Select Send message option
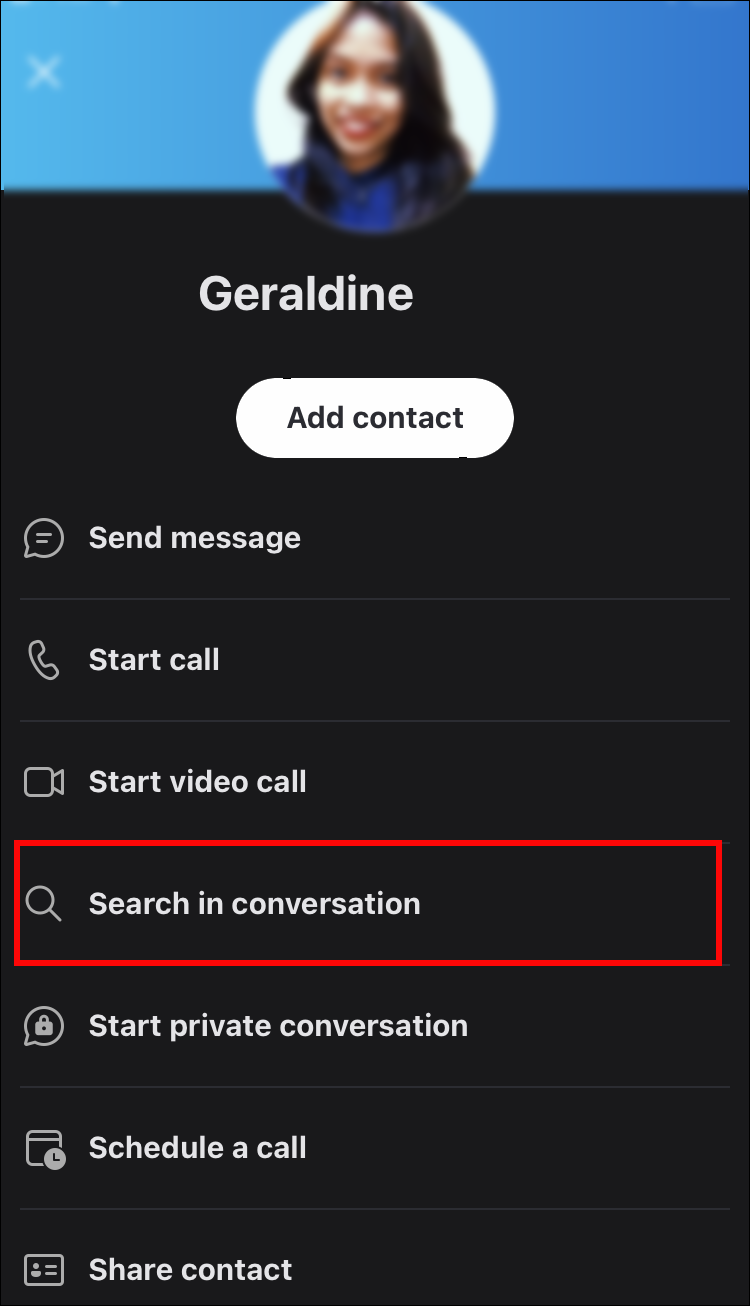750x1306 pixels. point(375,539)
